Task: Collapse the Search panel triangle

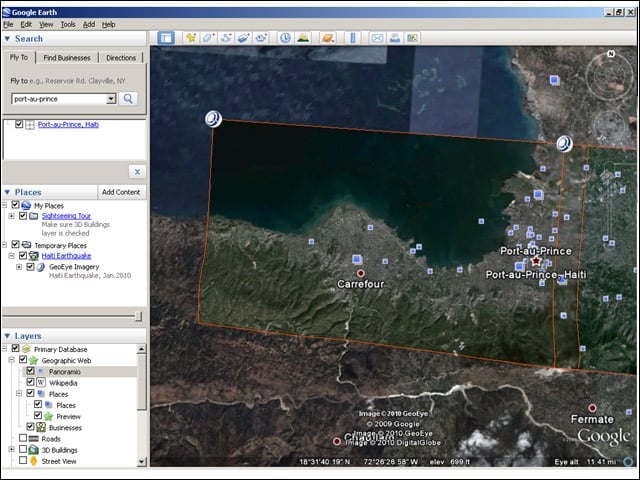Action: [7, 39]
